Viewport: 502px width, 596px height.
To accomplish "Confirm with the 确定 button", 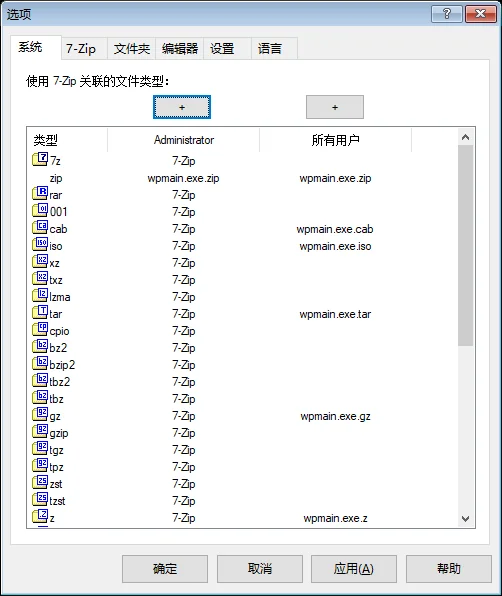I will pyautogui.click(x=165, y=569).
